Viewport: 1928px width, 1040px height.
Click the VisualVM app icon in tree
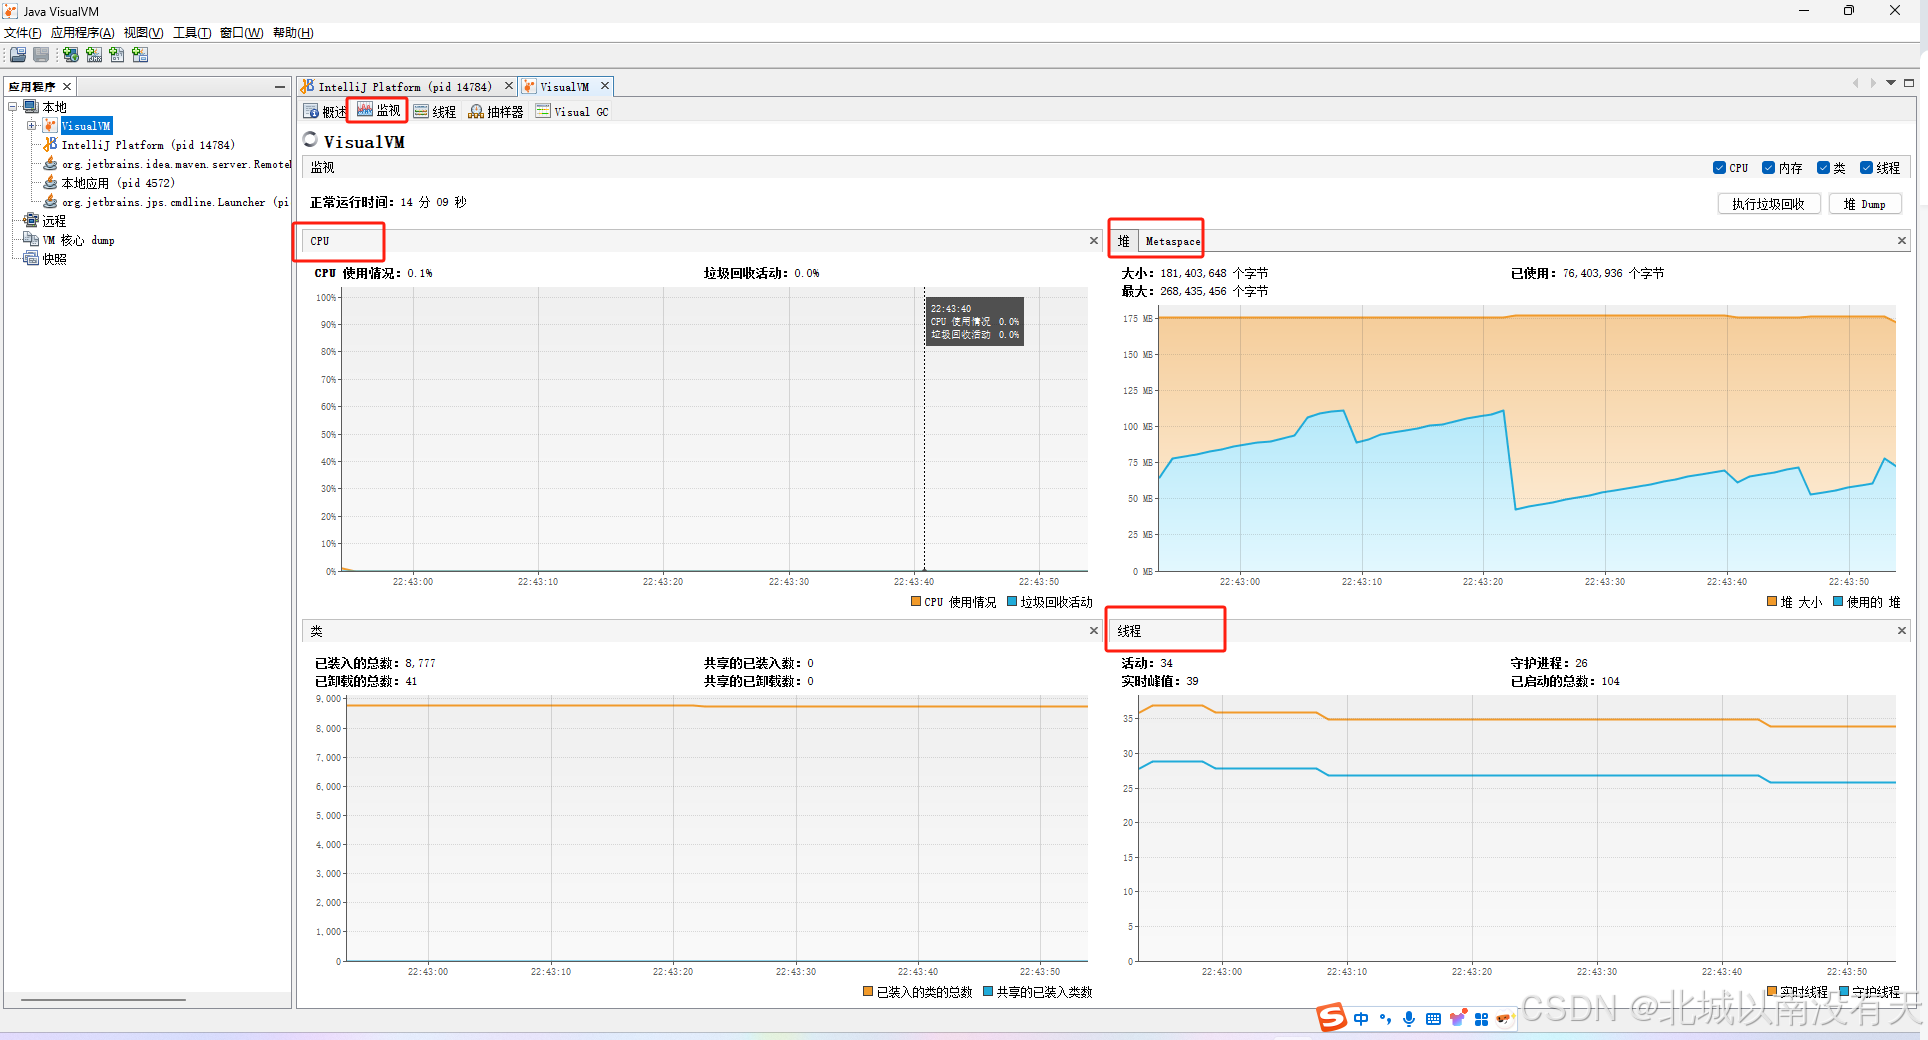click(x=50, y=126)
